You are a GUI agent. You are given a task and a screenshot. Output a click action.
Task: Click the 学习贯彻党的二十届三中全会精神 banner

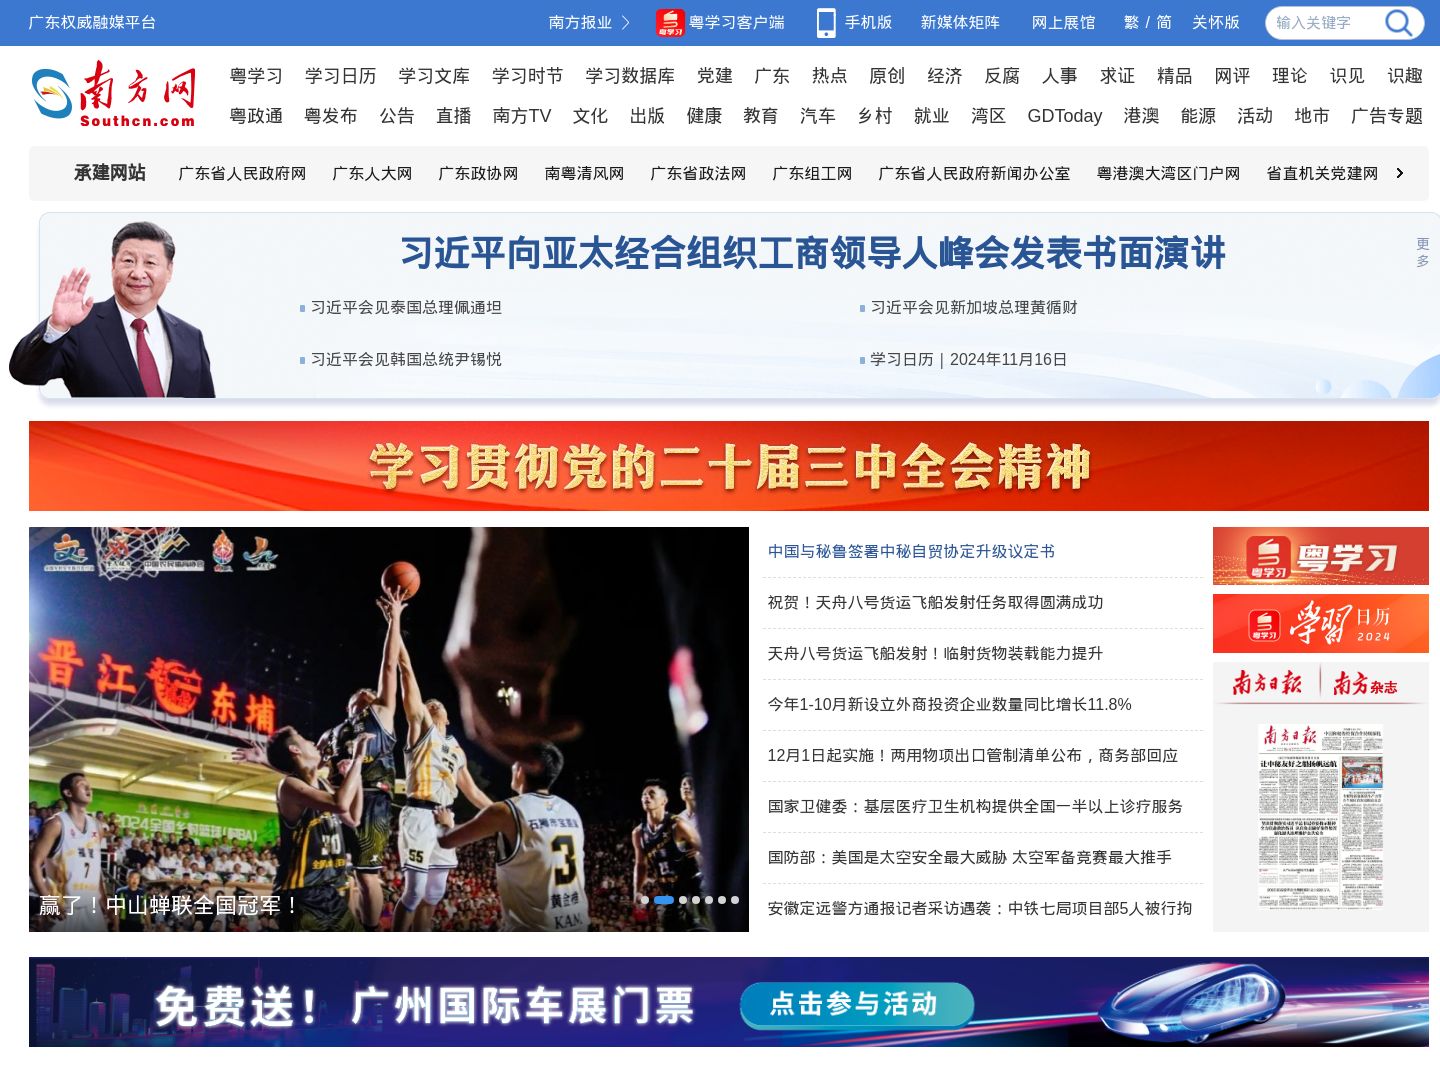click(x=729, y=466)
